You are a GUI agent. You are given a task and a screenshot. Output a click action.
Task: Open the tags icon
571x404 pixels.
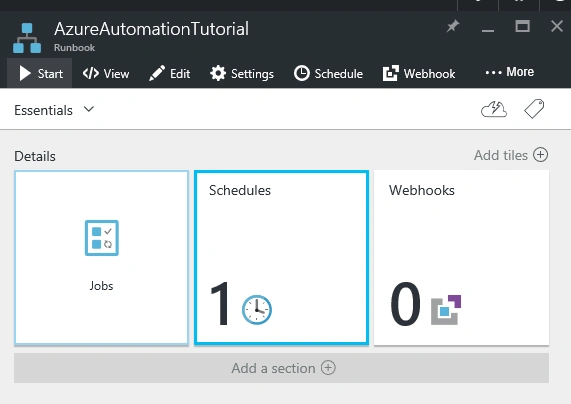click(x=534, y=109)
